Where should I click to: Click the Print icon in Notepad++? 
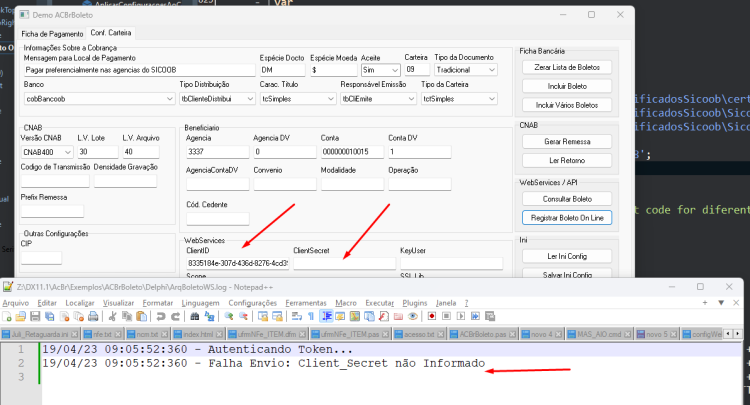point(93,317)
